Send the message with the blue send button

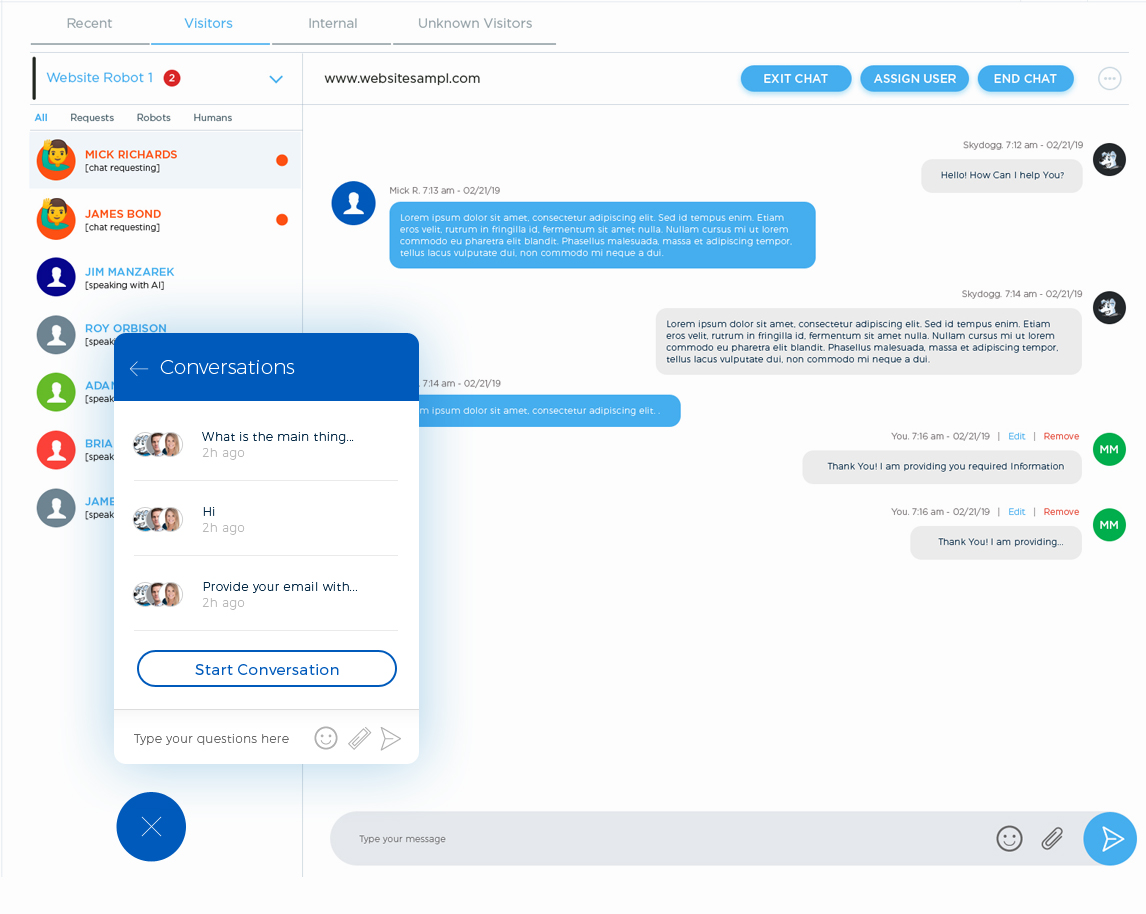point(1110,839)
